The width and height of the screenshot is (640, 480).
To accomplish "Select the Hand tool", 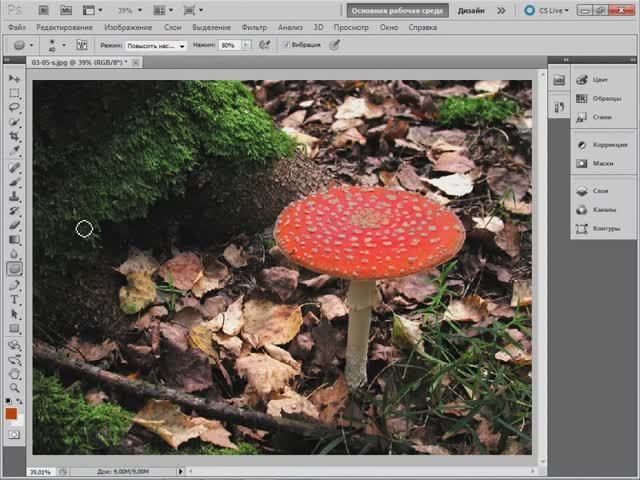I will tap(14, 374).
